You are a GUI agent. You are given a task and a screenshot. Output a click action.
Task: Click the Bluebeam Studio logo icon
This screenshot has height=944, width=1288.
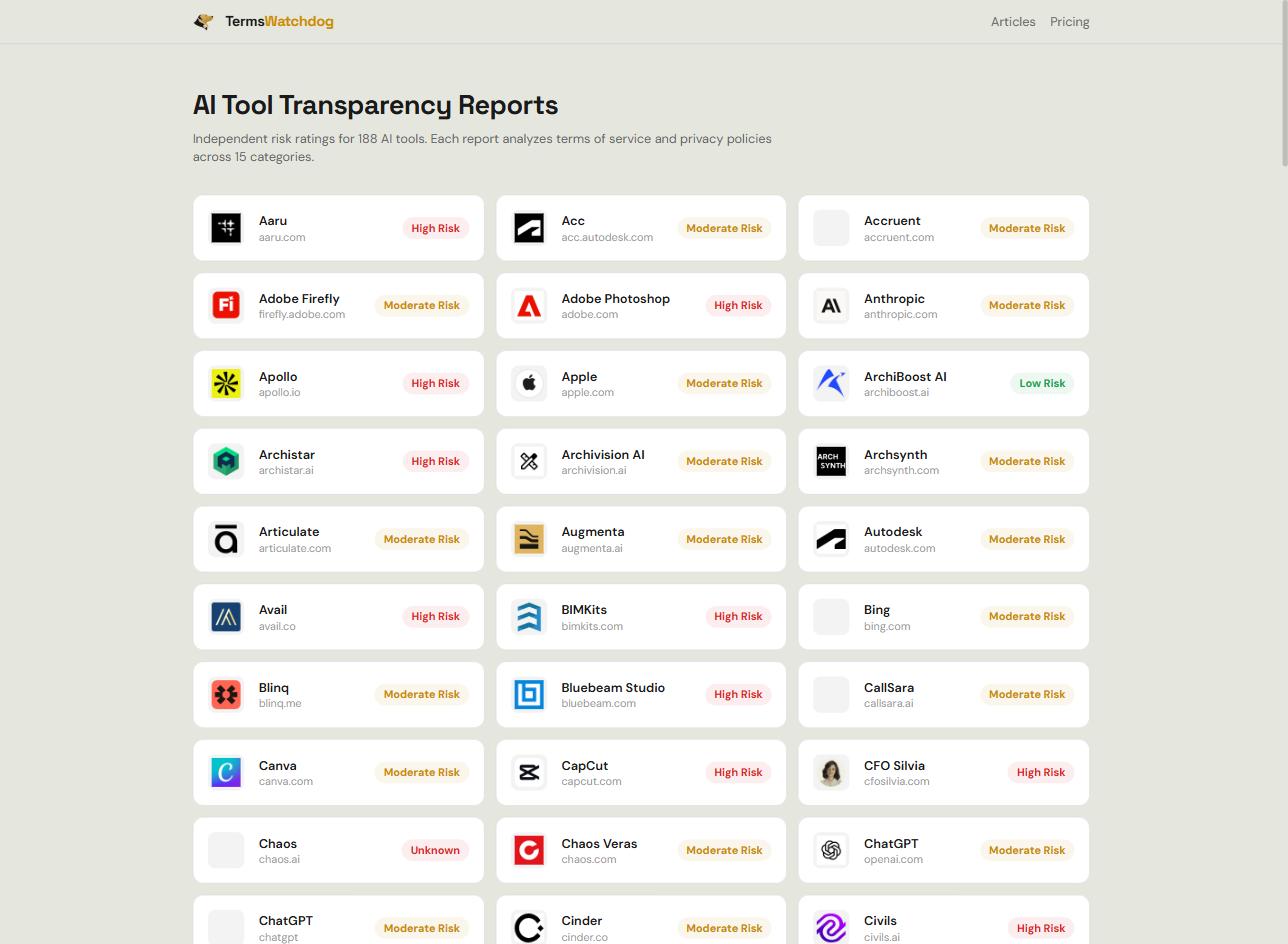tap(529, 694)
